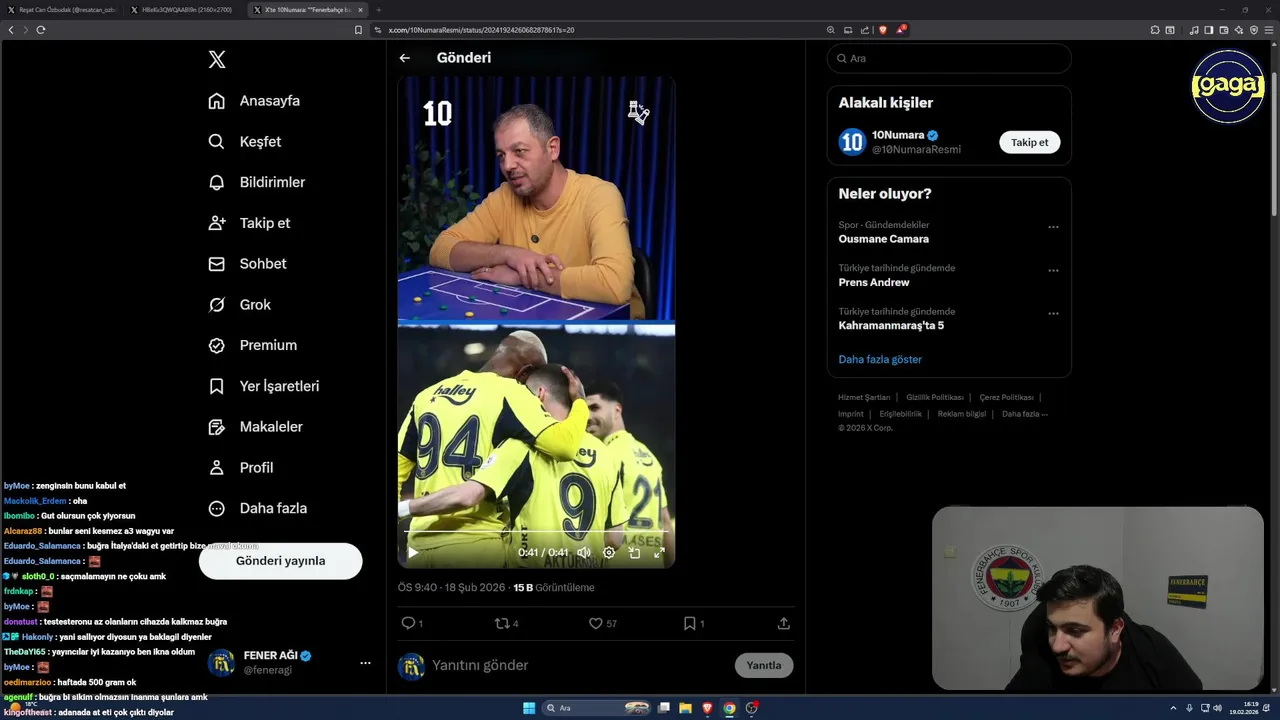Open Makaleler articles
Viewport: 1280px width, 720px height.
(255, 427)
